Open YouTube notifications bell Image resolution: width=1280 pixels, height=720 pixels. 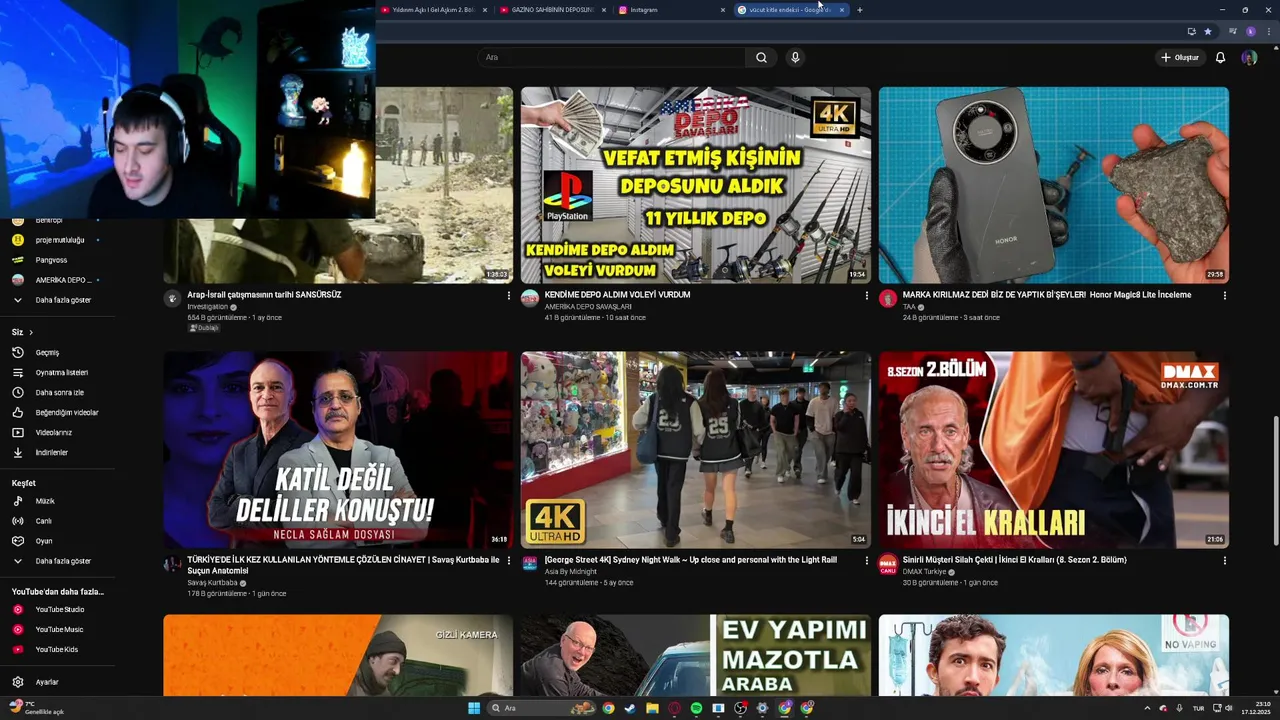[x=1220, y=58]
